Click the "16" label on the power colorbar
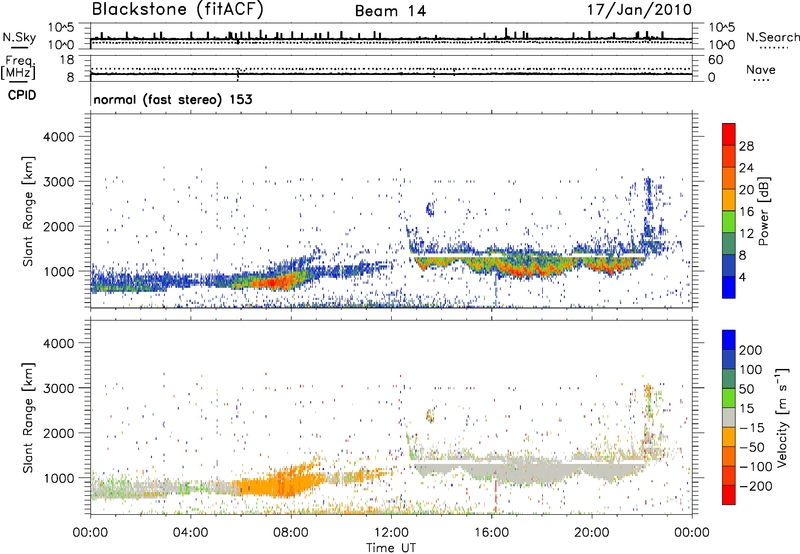This screenshot has width=800, height=554. 746,212
